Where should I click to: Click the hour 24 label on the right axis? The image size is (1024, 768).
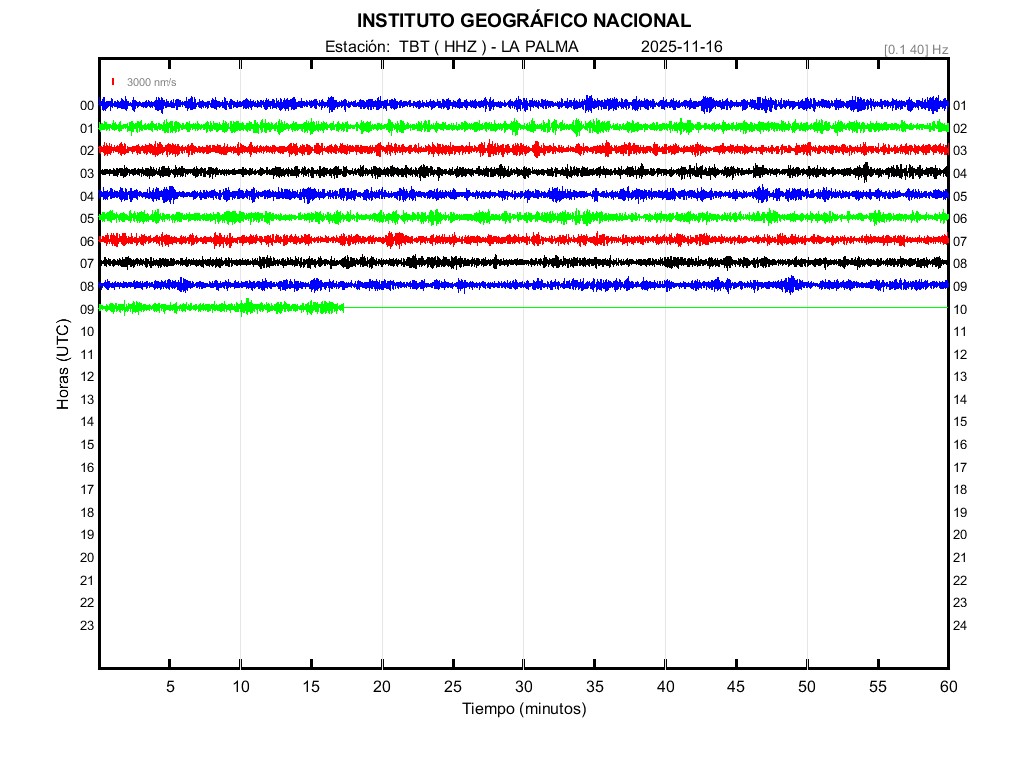click(960, 626)
